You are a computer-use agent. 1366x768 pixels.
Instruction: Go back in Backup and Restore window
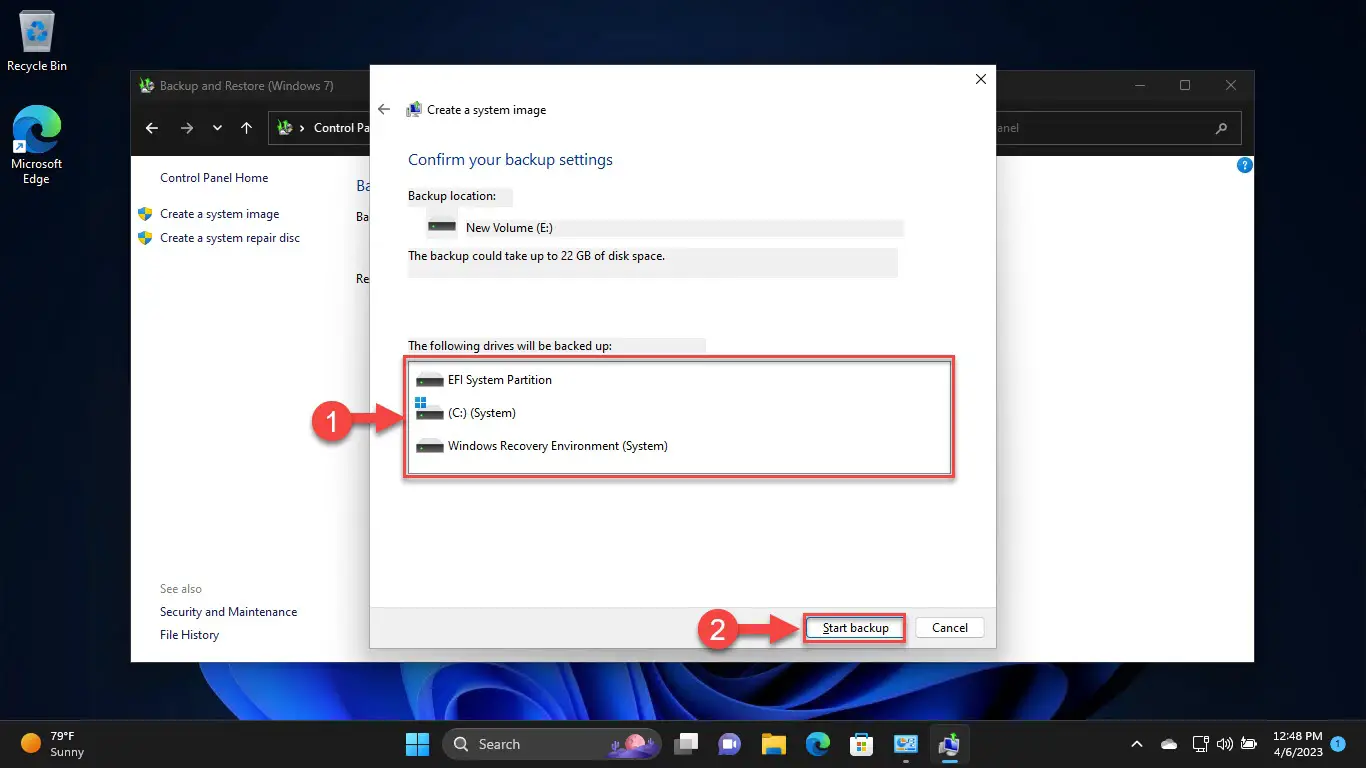[x=152, y=128]
